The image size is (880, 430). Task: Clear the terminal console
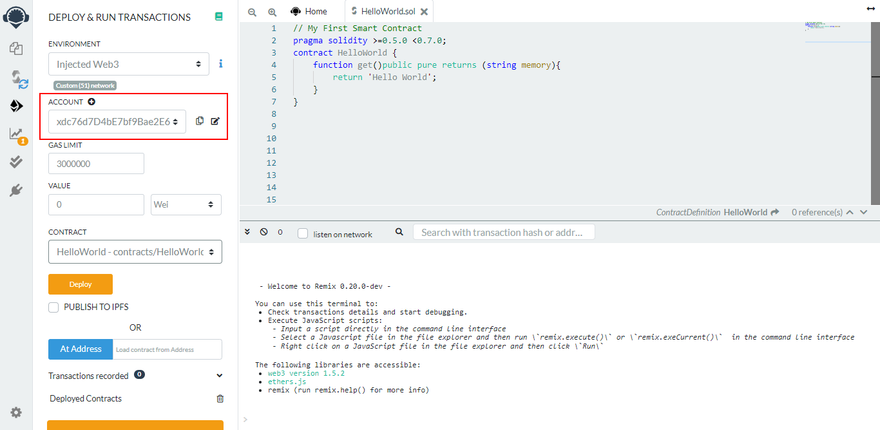[264, 232]
